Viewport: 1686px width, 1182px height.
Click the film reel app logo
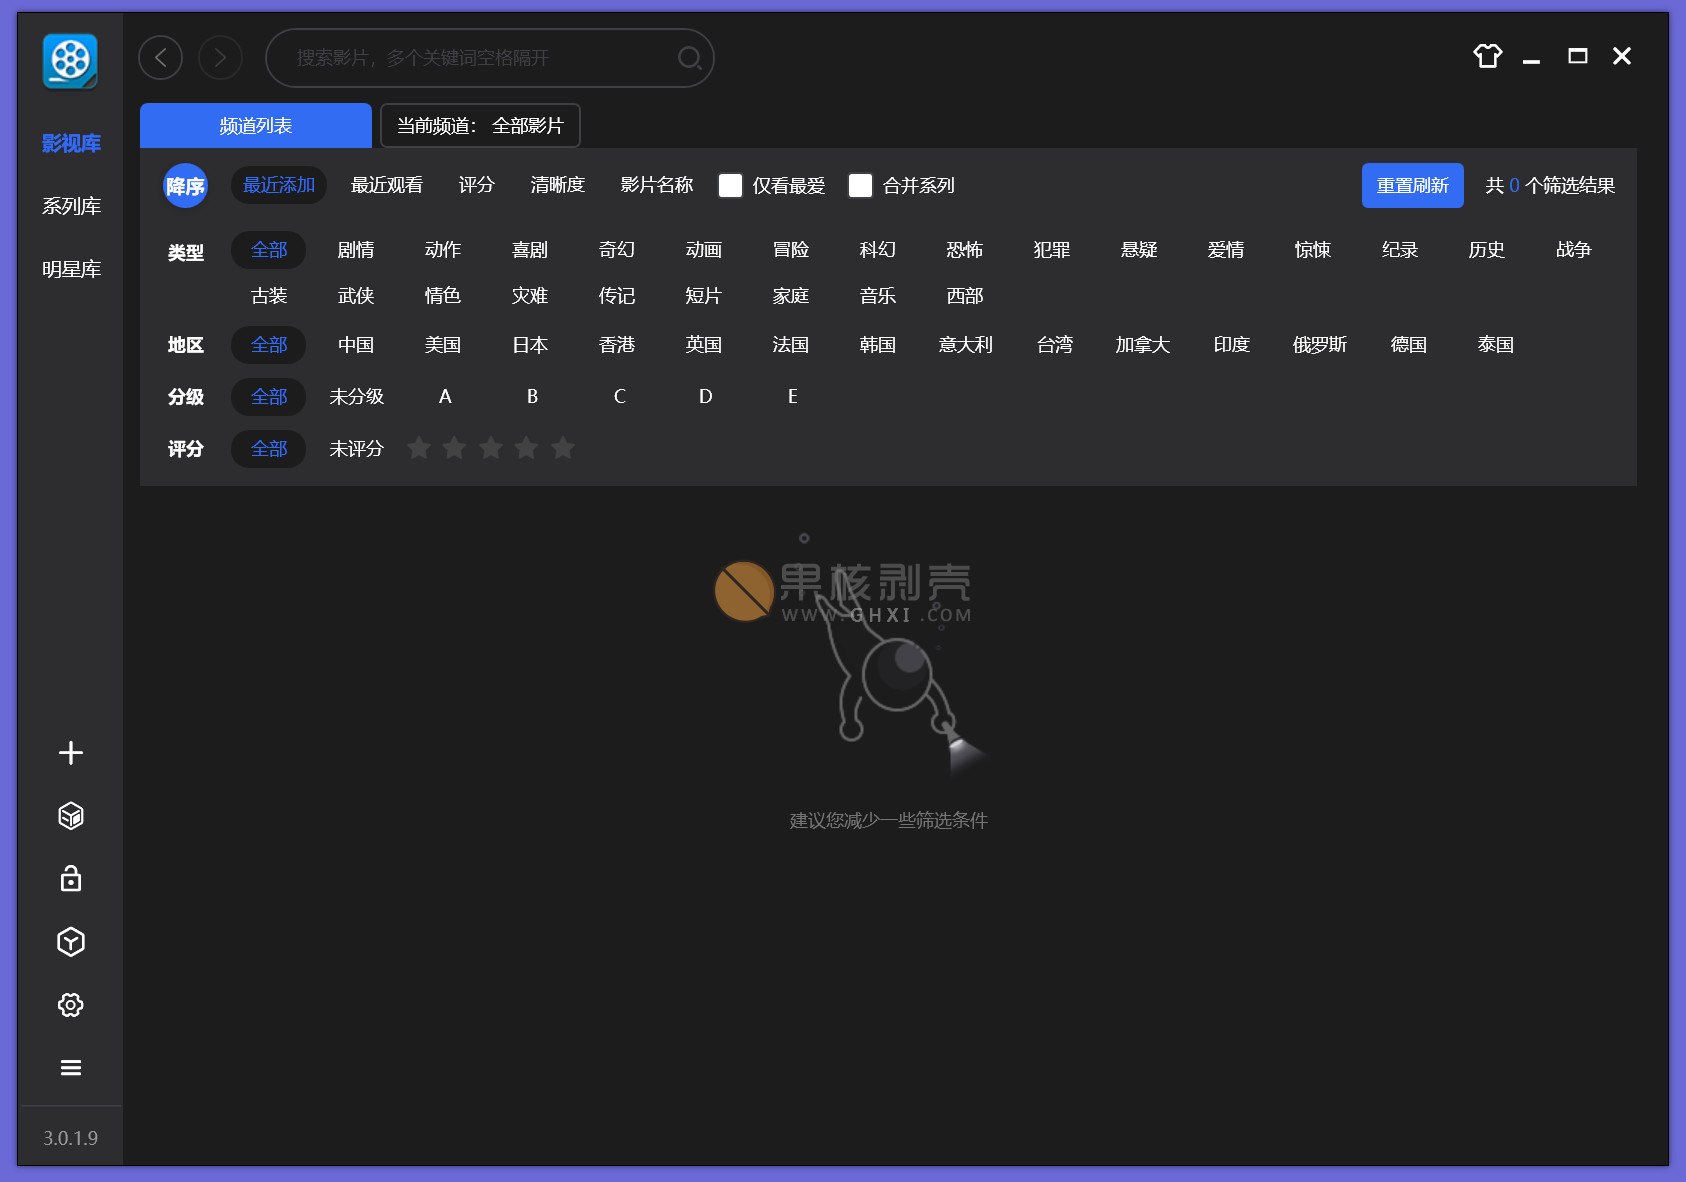click(70, 61)
